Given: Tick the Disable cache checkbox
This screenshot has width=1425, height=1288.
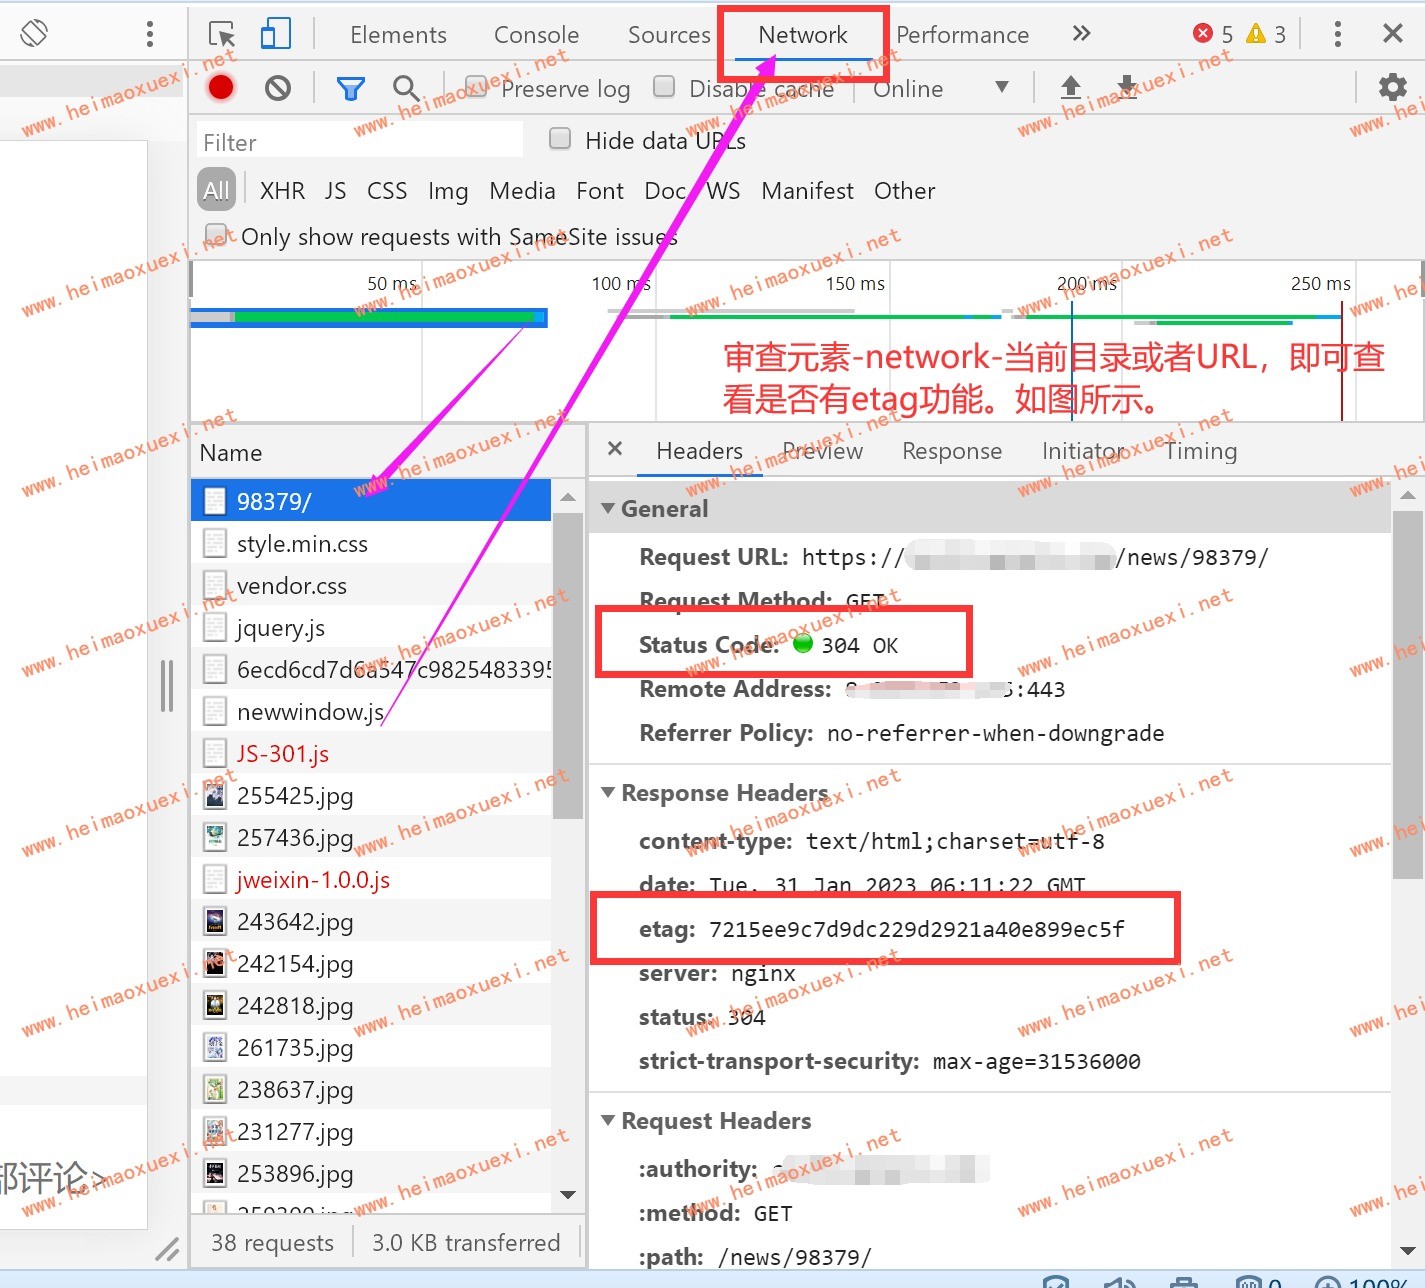Looking at the screenshot, I should pyautogui.click(x=664, y=87).
